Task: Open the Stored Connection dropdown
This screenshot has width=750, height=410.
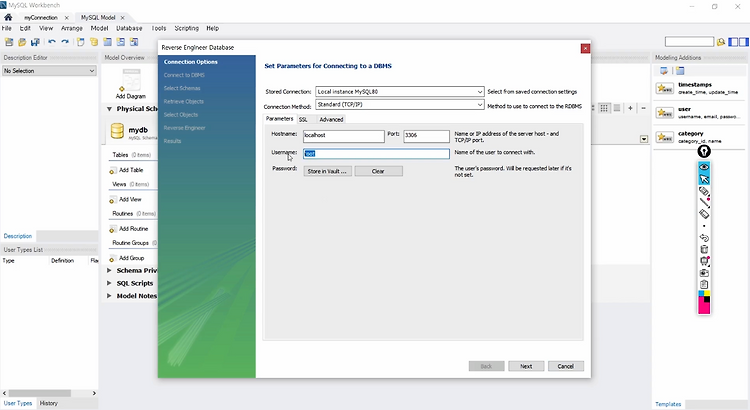Action: click(400, 91)
